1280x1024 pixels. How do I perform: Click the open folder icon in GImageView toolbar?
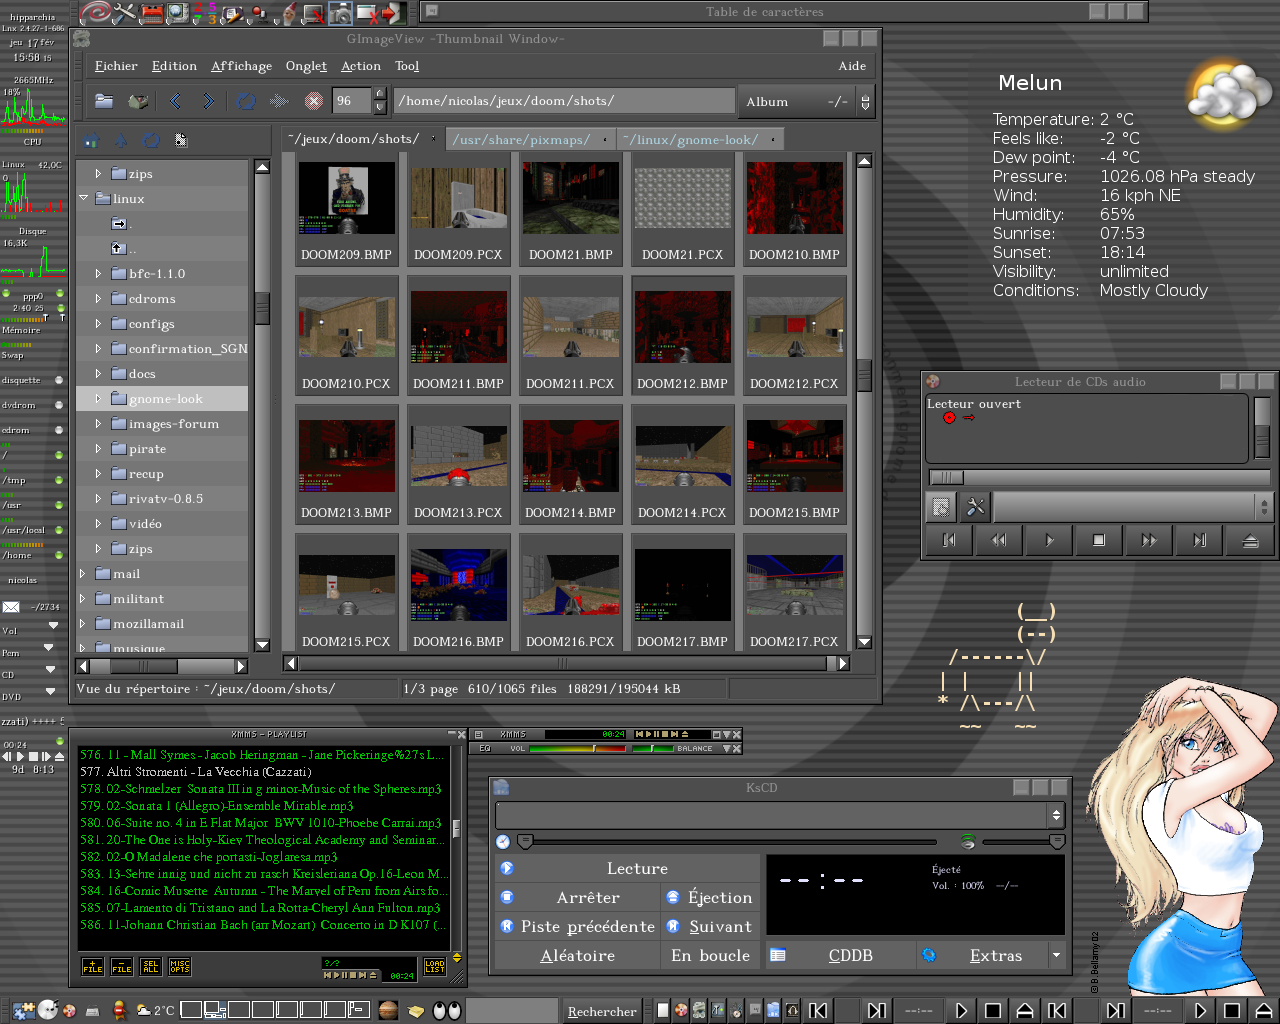tap(104, 101)
